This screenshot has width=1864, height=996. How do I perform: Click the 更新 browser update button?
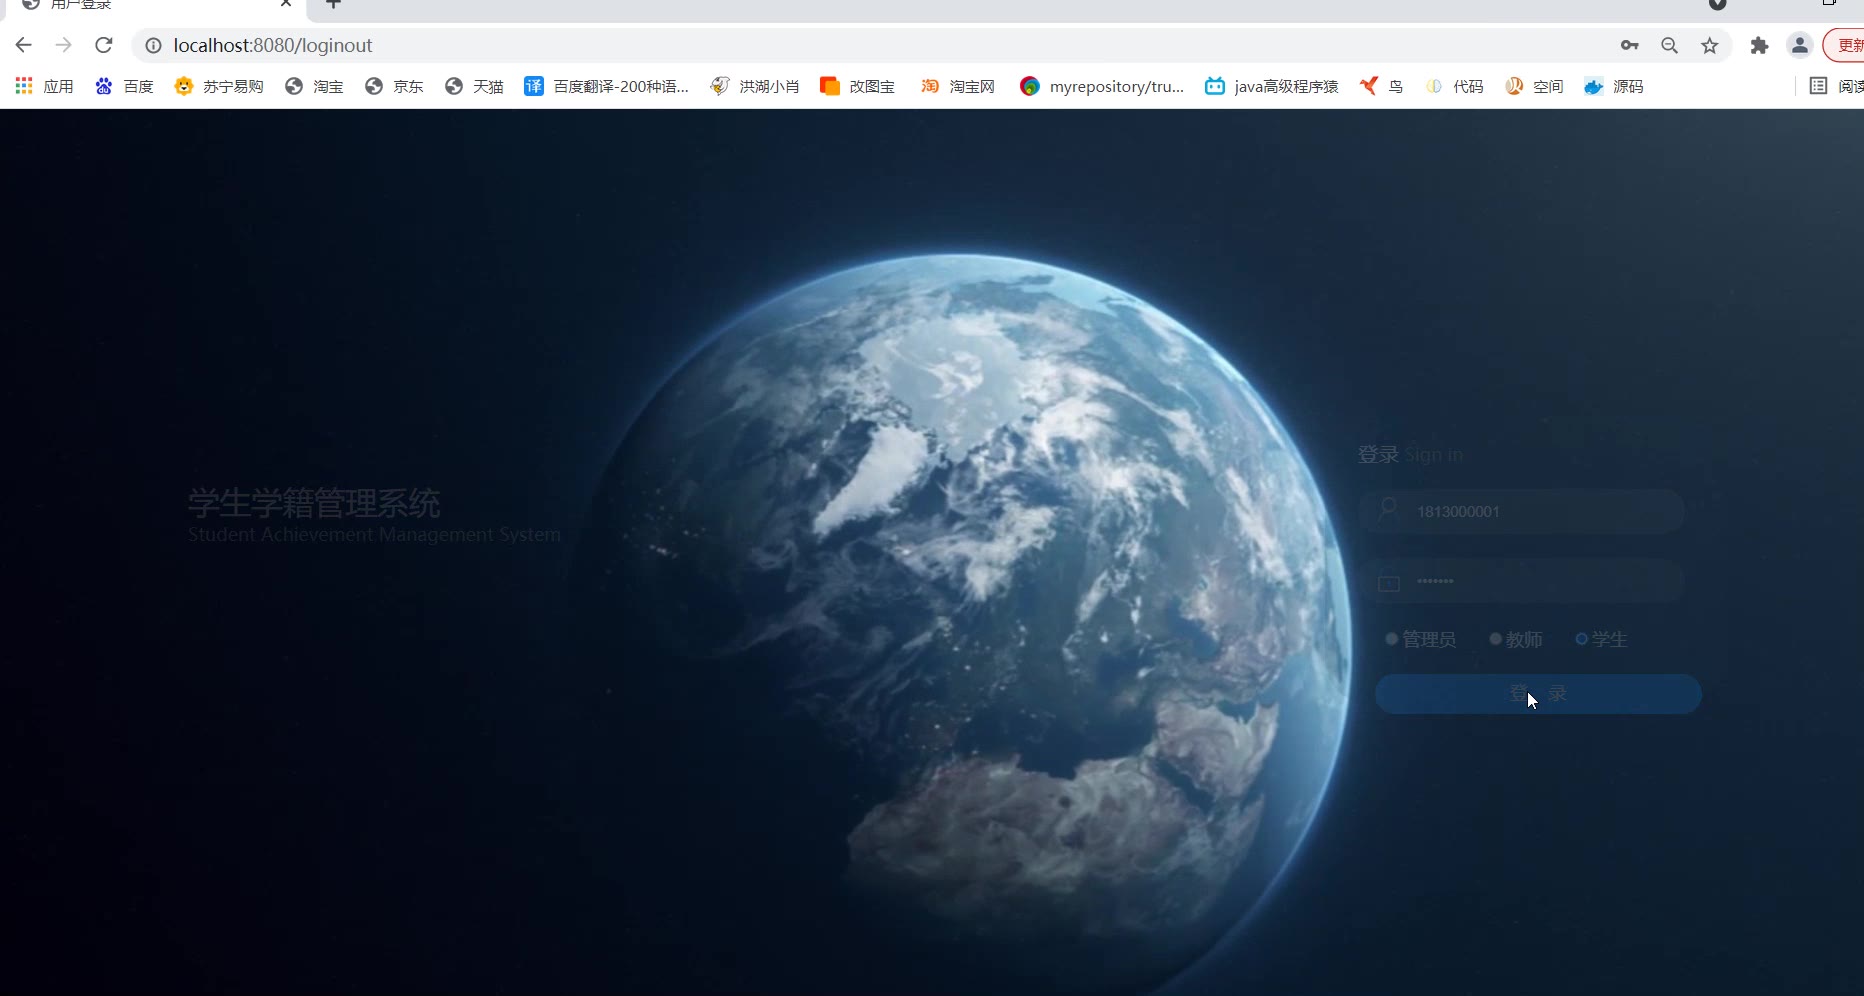click(x=1845, y=45)
